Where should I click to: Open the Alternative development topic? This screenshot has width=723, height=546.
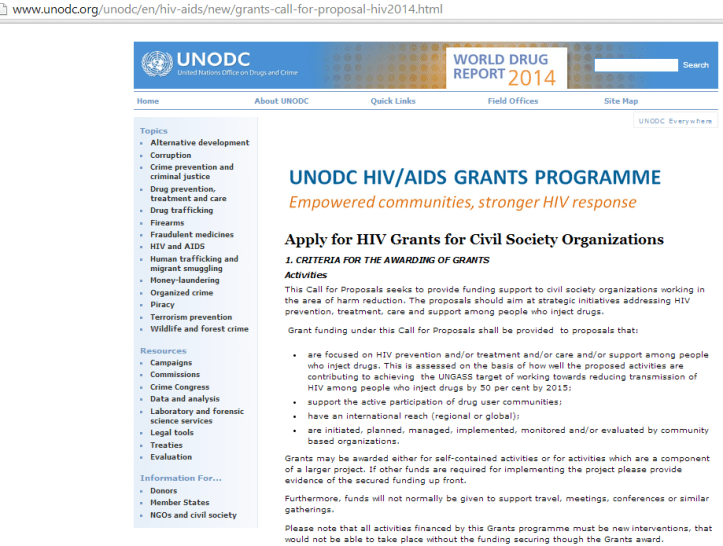point(199,143)
